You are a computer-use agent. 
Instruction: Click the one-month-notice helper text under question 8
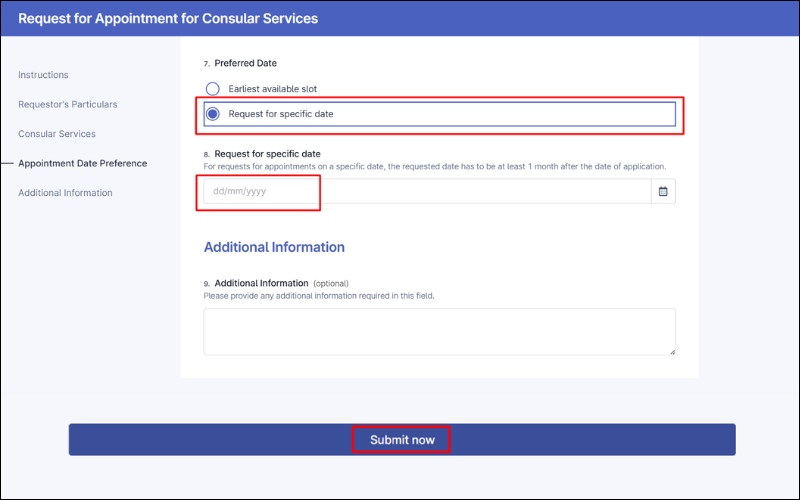[x=434, y=166]
